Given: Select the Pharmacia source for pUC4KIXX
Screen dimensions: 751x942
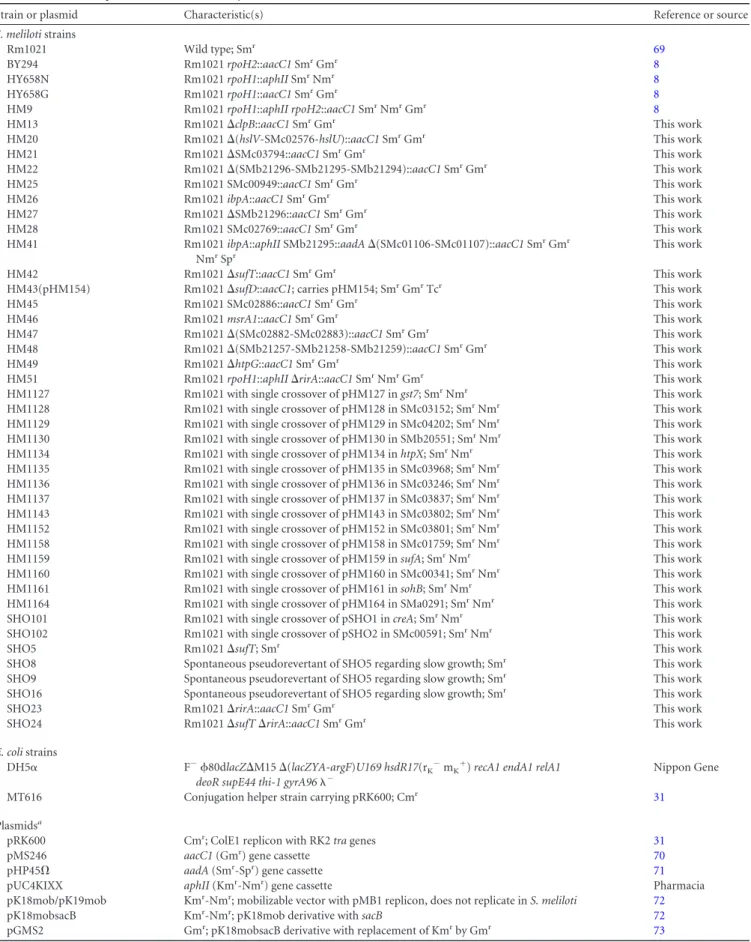Looking at the screenshot, I should [x=679, y=886].
